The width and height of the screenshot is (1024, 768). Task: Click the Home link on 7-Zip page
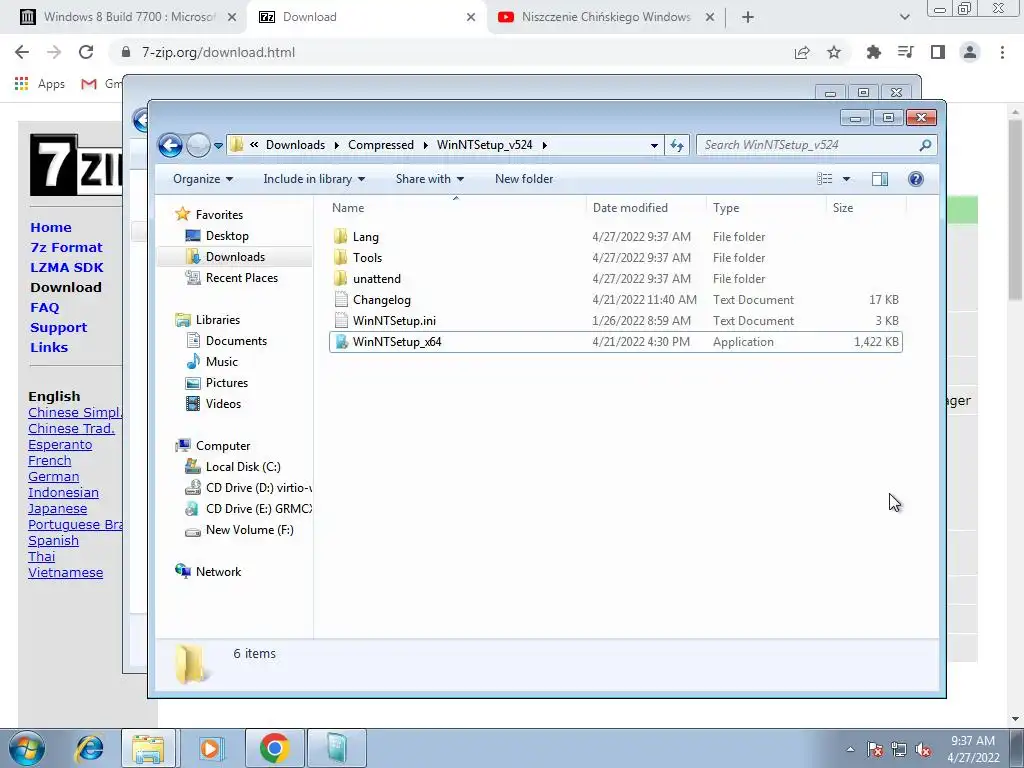(x=51, y=227)
